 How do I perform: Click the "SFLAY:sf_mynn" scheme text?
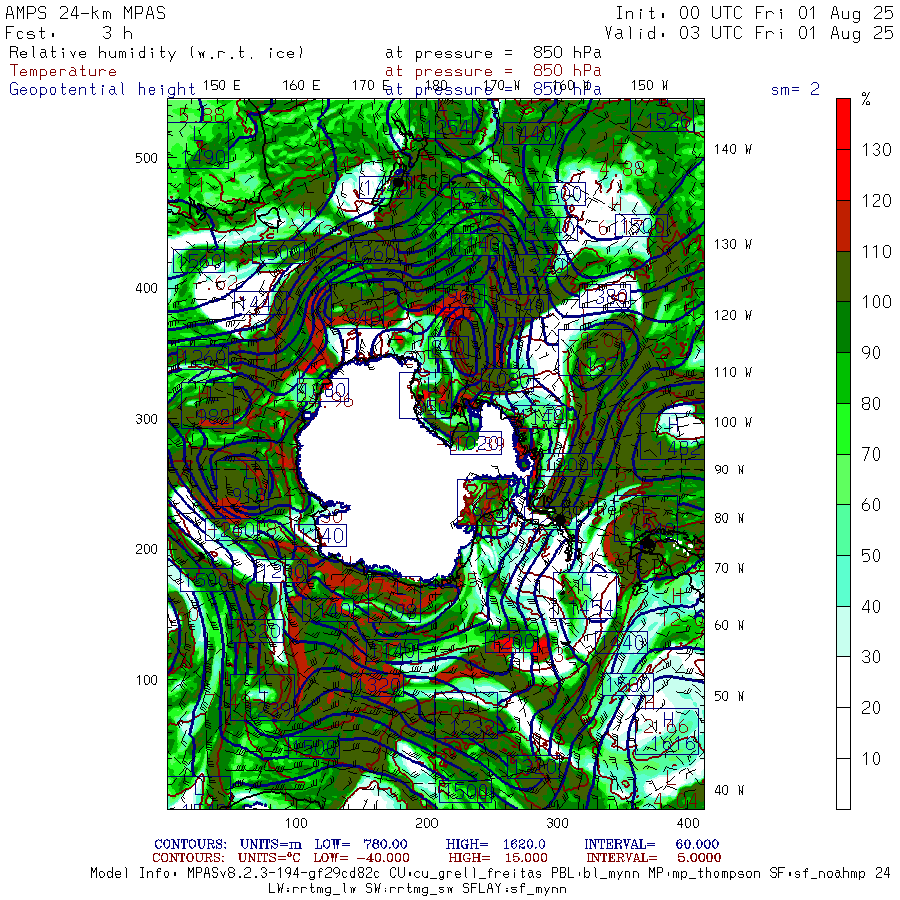click(x=514, y=889)
